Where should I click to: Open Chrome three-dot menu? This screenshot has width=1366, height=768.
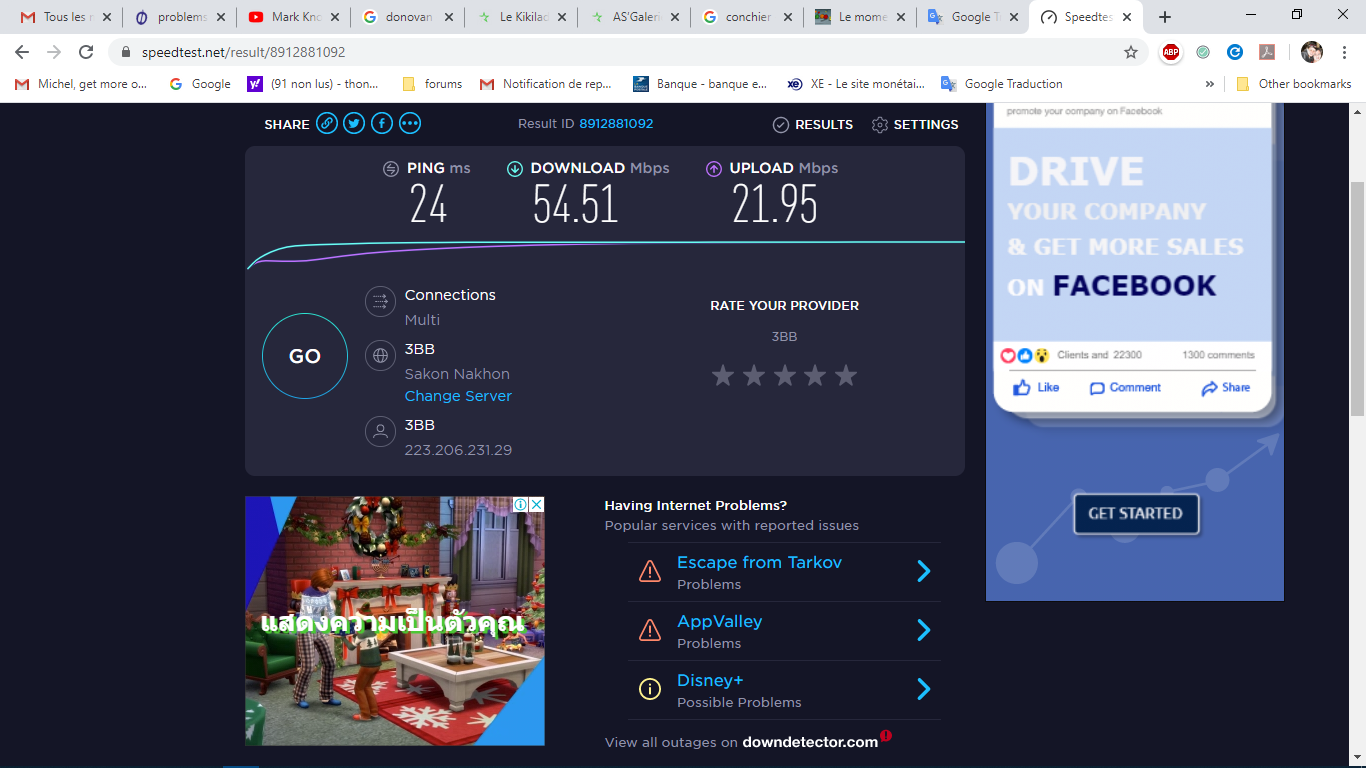(x=1343, y=52)
